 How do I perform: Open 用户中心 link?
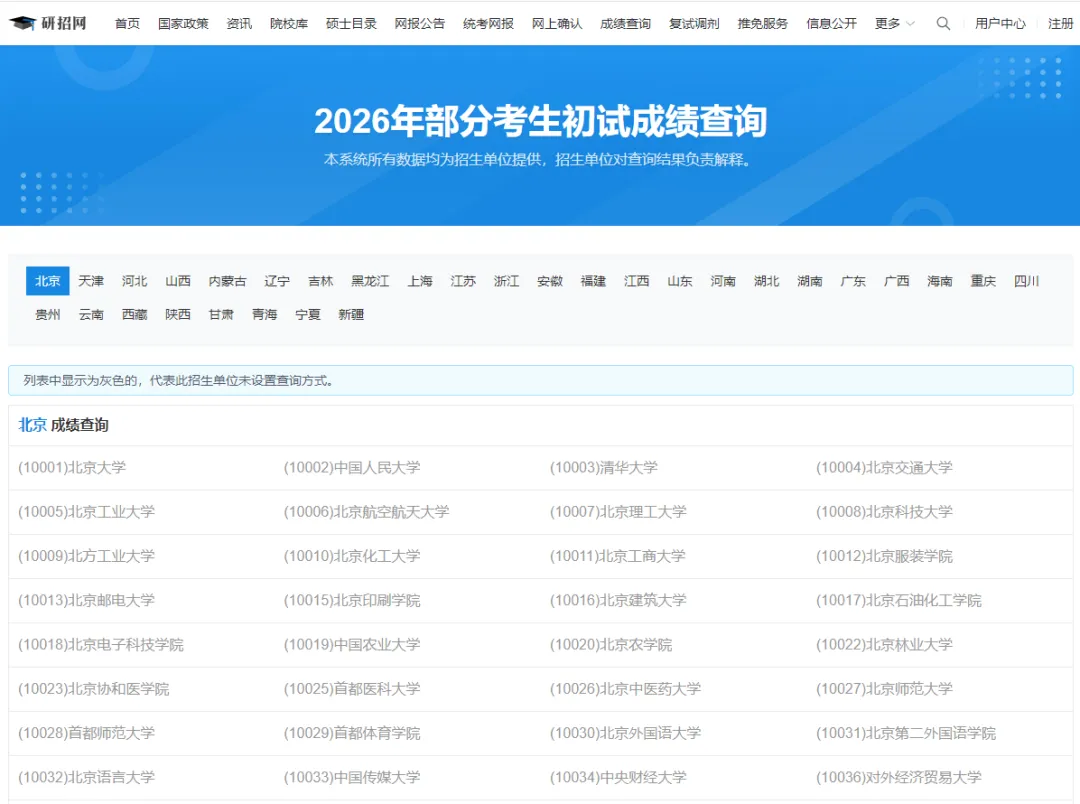pos(1000,23)
